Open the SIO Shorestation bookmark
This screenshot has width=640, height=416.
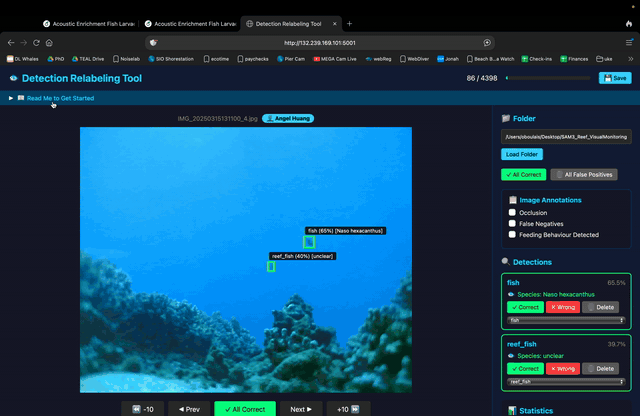click(171, 59)
